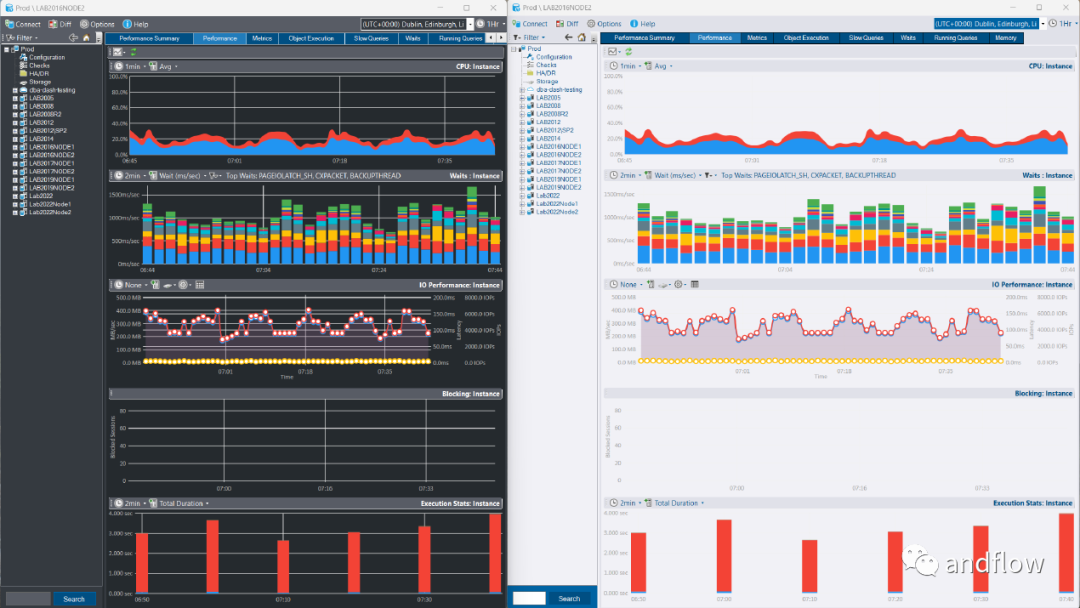Click the home icon in dark window
Viewport: 1080px width, 608px height.
coord(86,38)
